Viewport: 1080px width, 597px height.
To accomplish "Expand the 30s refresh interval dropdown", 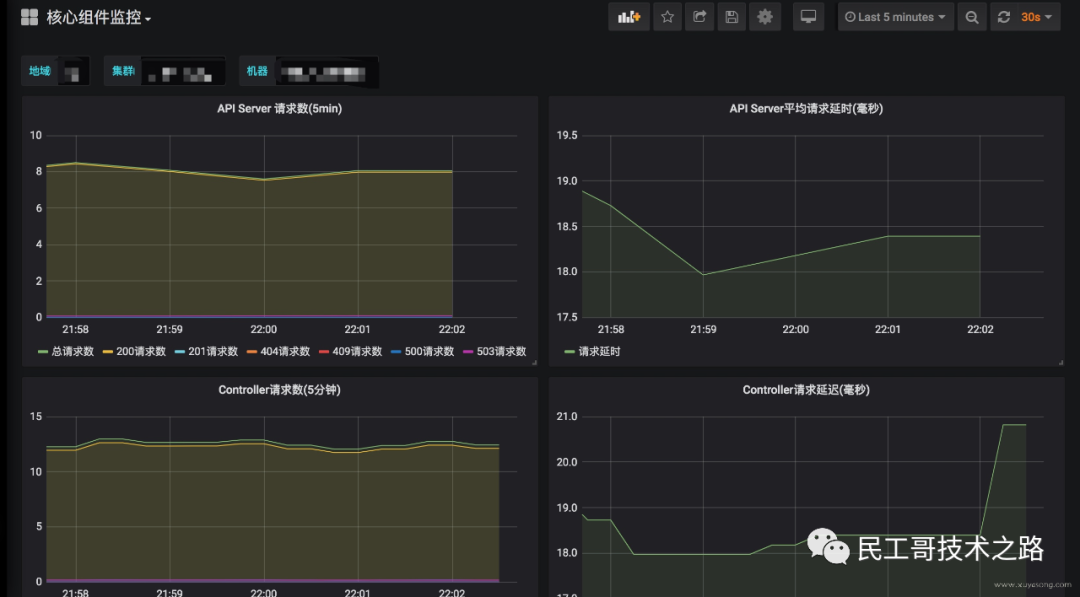I will (x=1037, y=17).
